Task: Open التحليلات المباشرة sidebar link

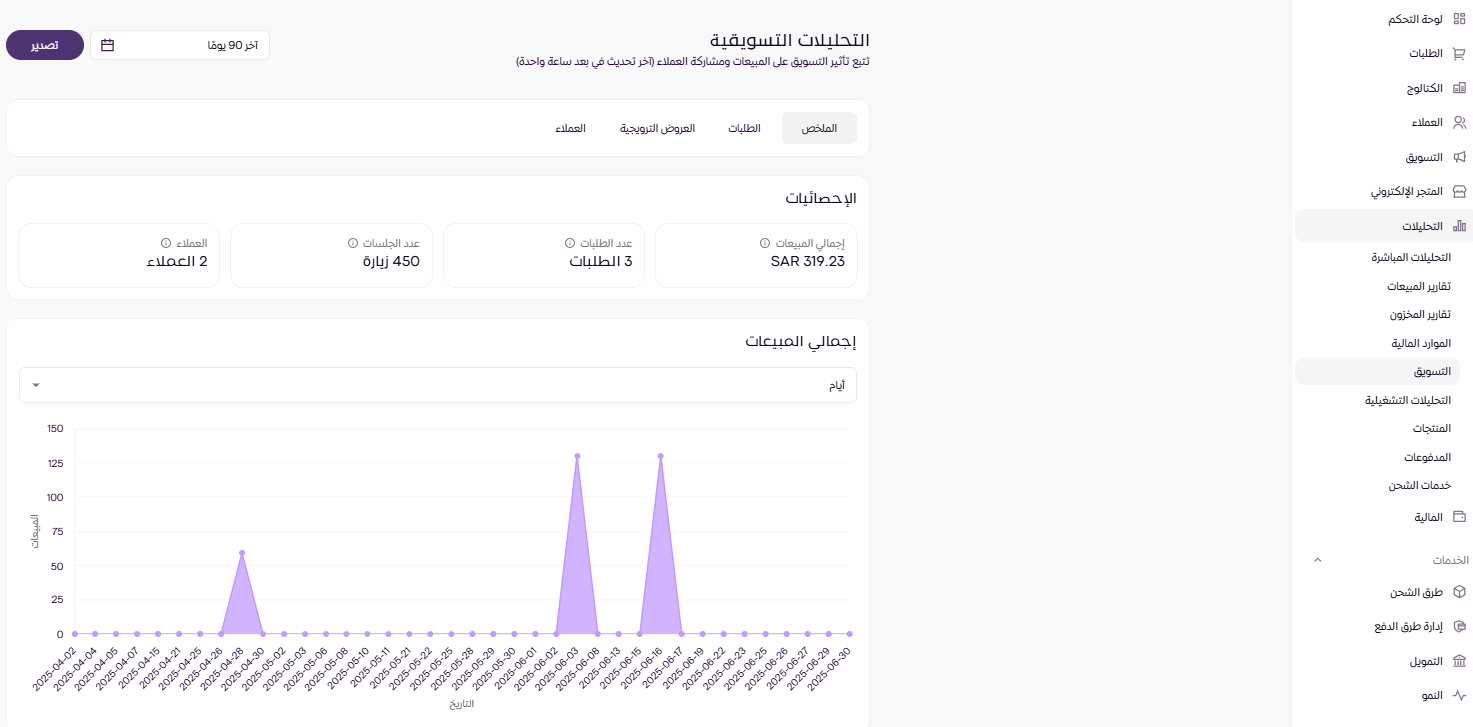Action: [x=1410, y=258]
